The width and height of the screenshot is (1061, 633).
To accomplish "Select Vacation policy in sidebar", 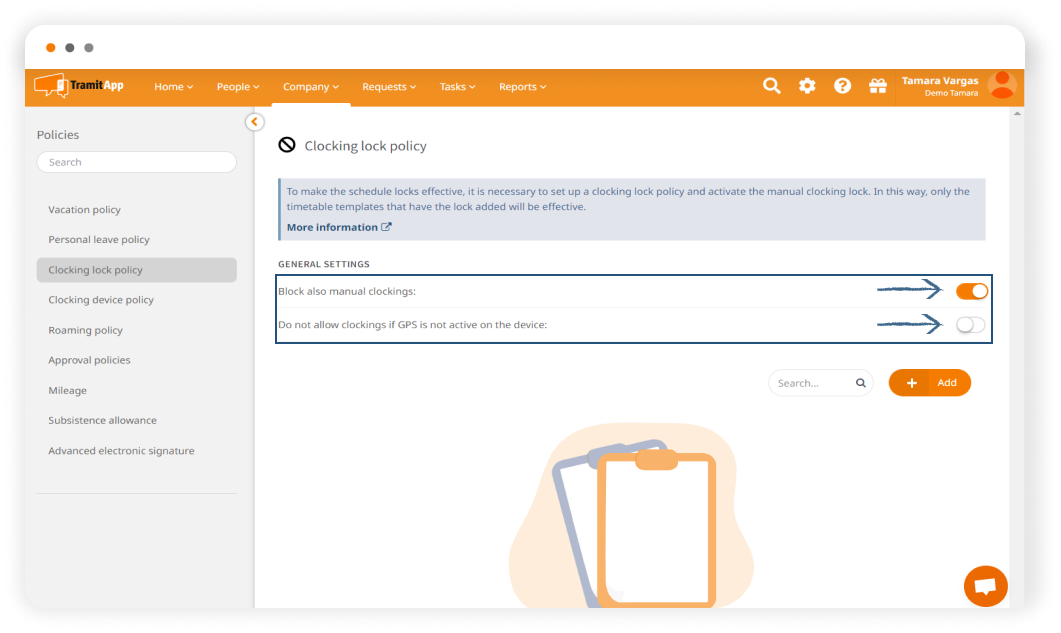I will coord(85,210).
